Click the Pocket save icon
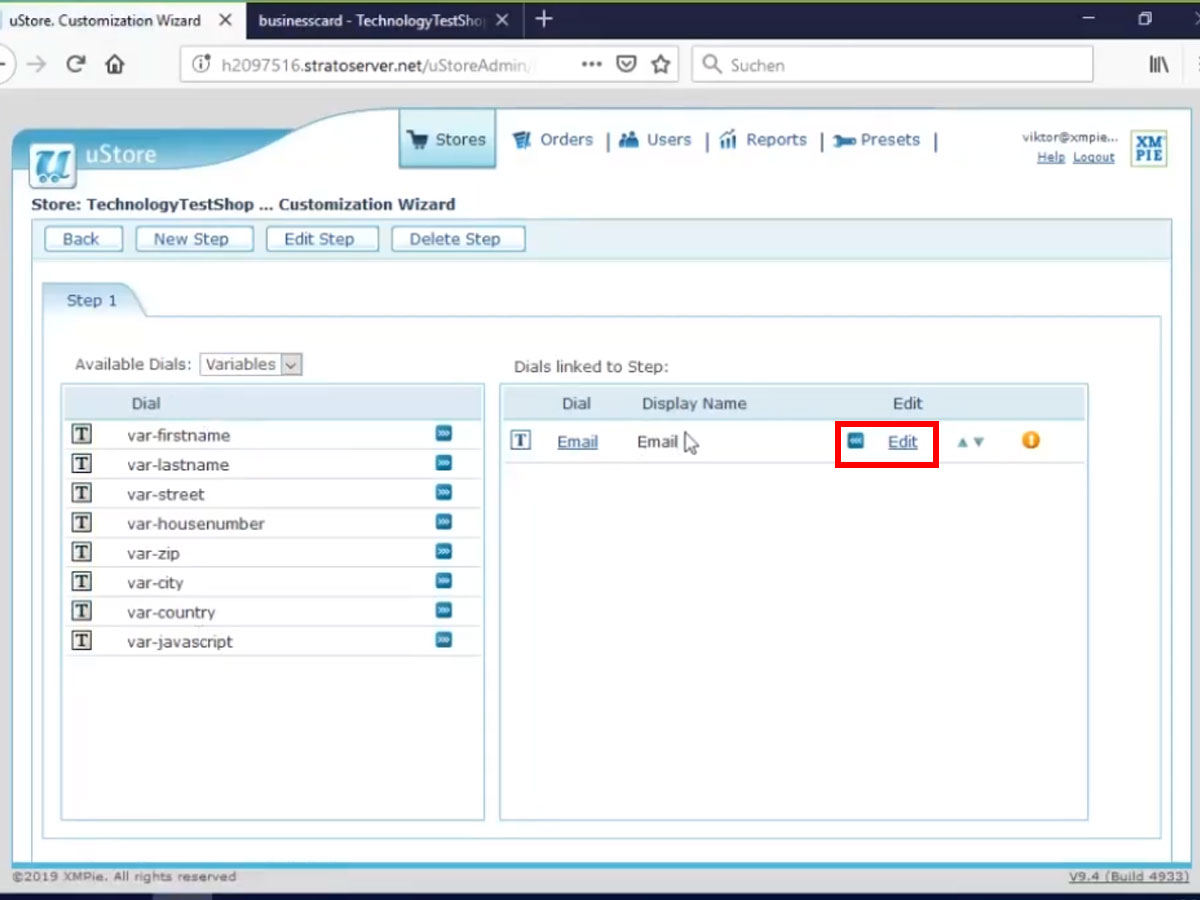Image resolution: width=1200 pixels, height=900 pixels. tap(626, 65)
